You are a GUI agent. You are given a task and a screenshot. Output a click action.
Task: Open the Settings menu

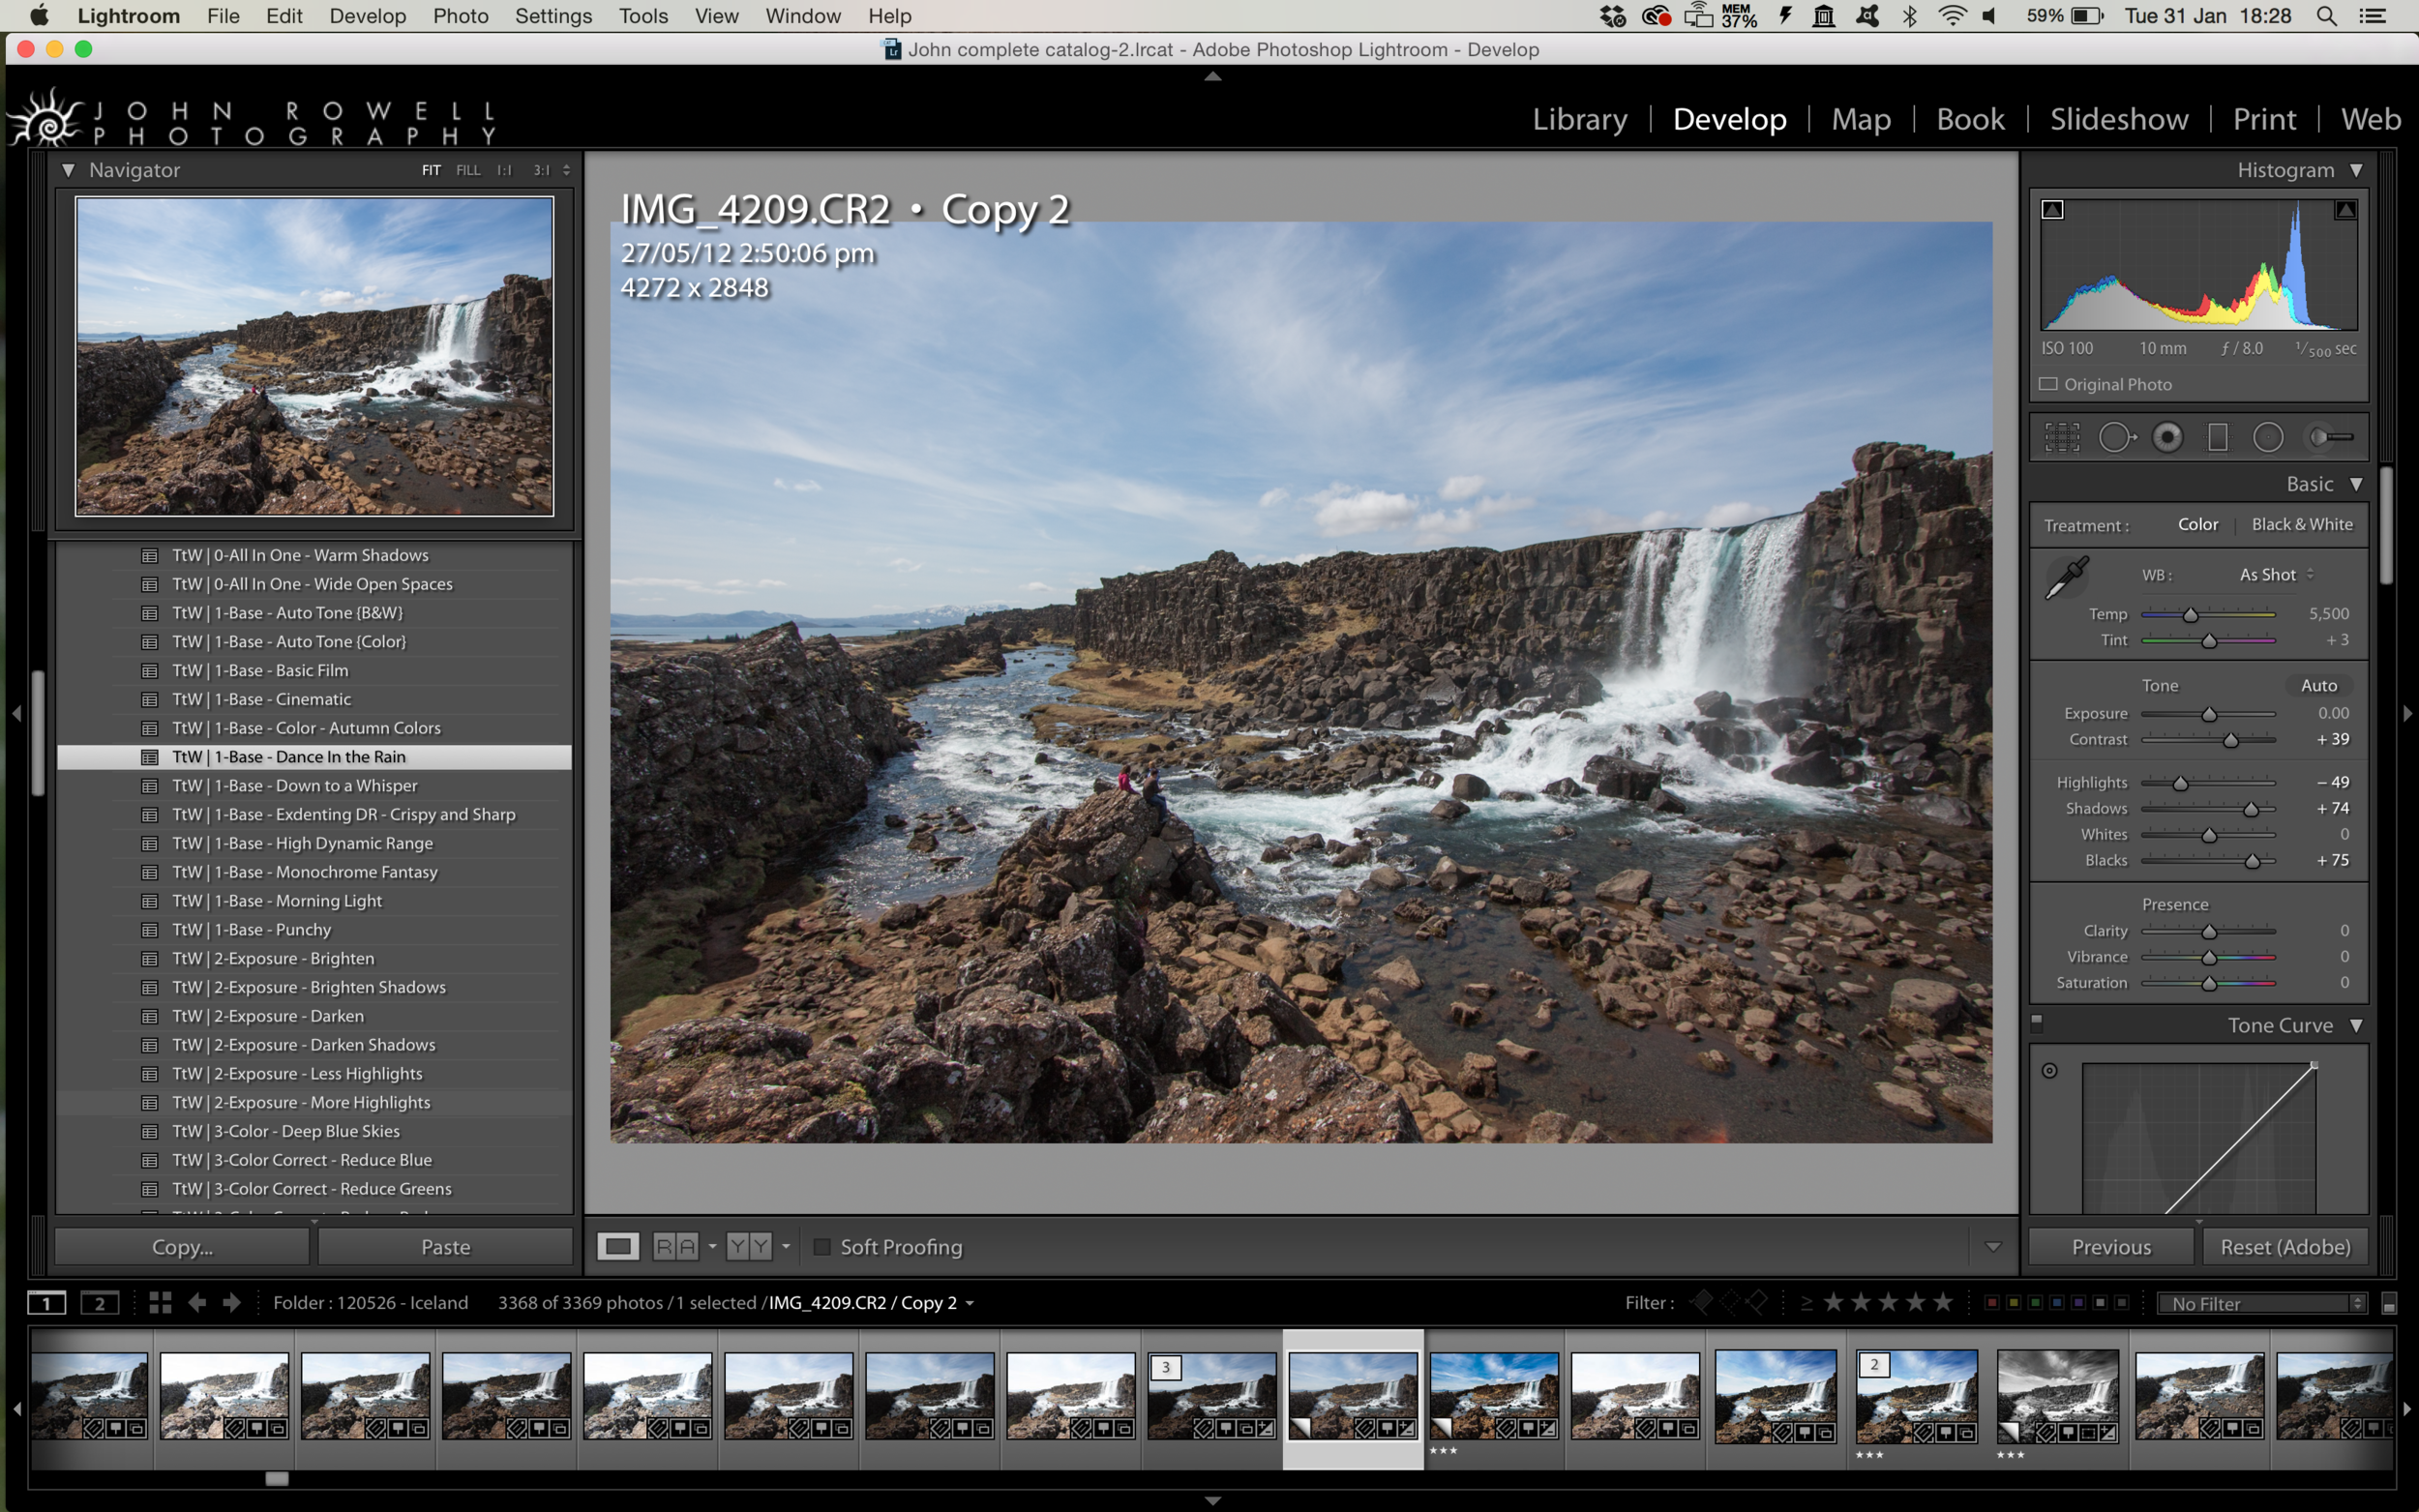click(x=553, y=16)
